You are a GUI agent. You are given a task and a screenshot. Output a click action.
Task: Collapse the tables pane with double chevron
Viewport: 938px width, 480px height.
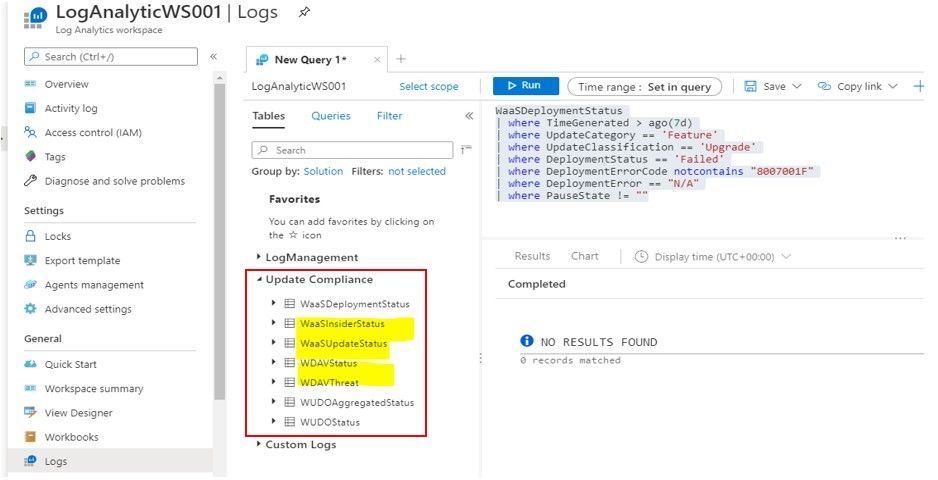click(469, 116)
